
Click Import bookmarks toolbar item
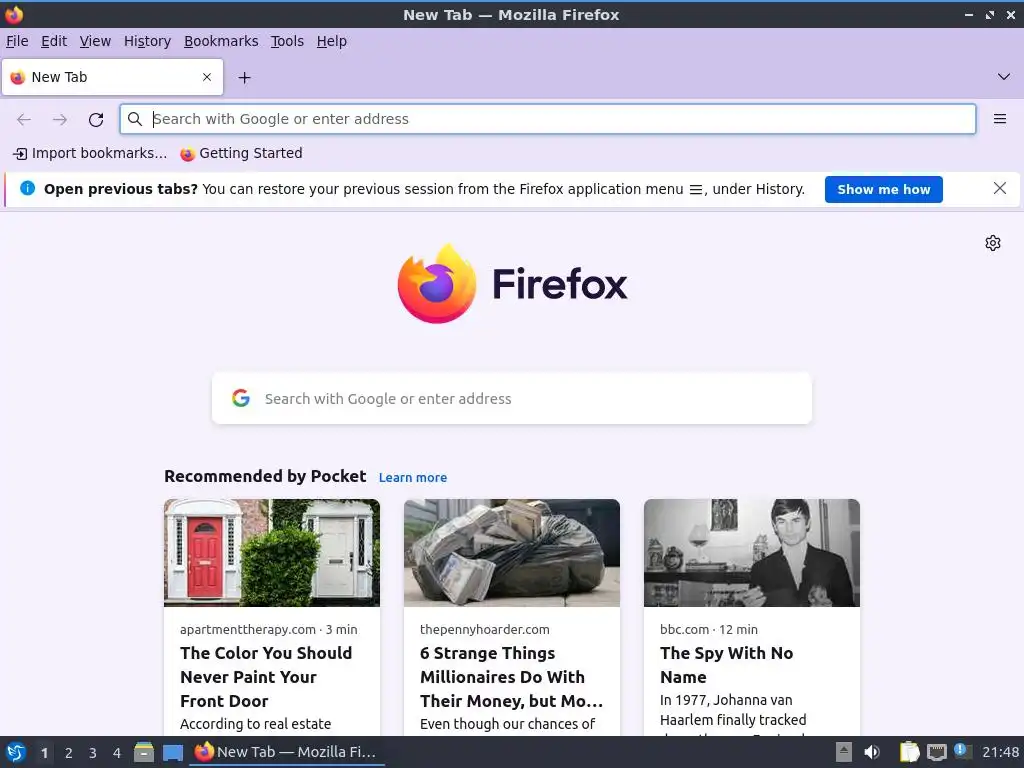(90, 153)
